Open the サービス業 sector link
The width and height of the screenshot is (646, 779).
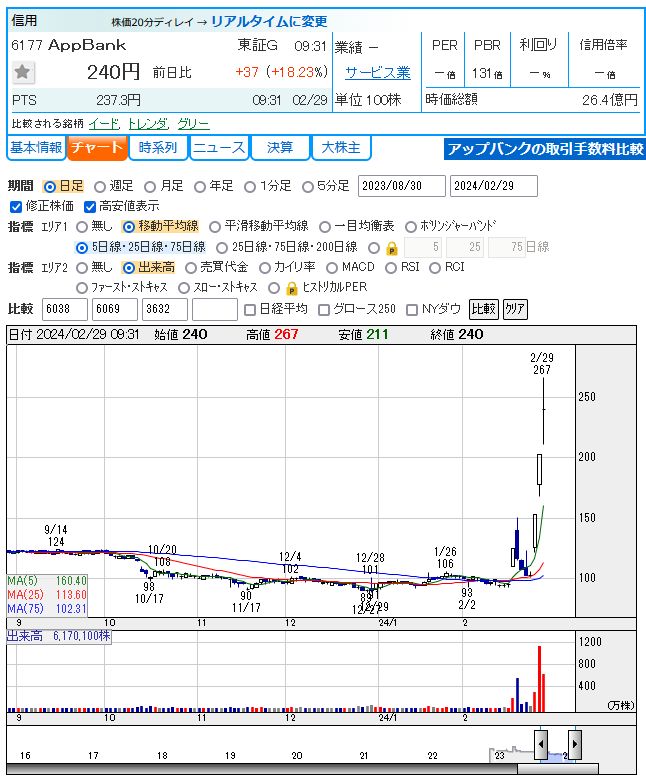click(x=378, y=73)
